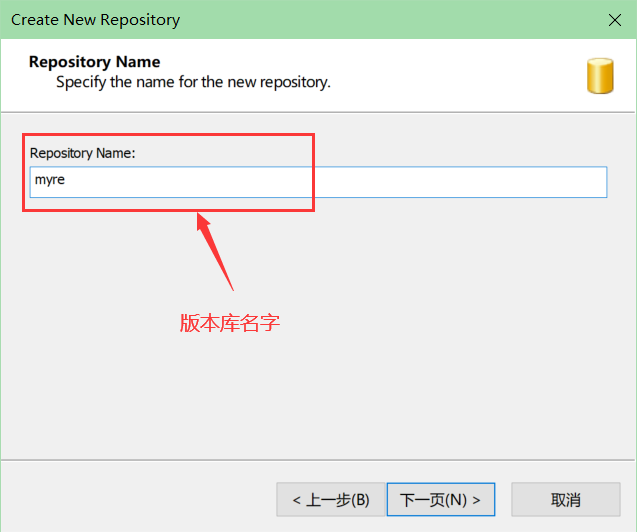Screen dimensions: 637x532
Task: Proceed with the 下一页(N) button
Action: tap(441, 500)
